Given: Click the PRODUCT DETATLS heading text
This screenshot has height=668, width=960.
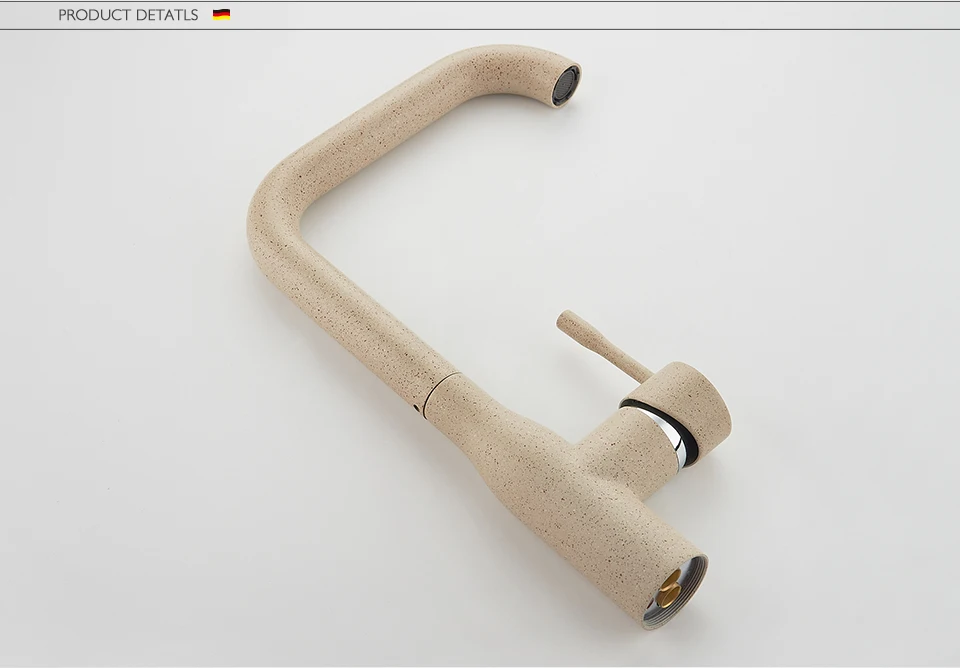Looking at the screenshot, I should [x=128, y=15].
